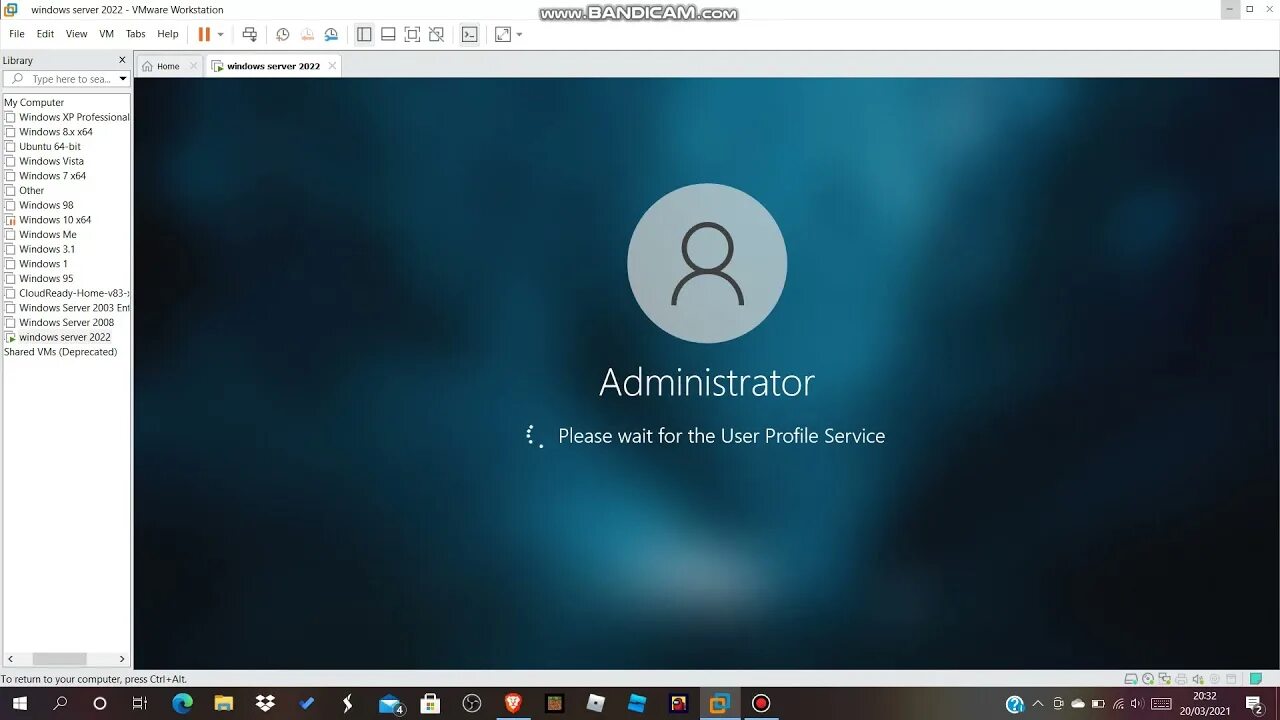Revert the virtual machine to its snapshot
1280x720 pixels.
coord(307,34)
